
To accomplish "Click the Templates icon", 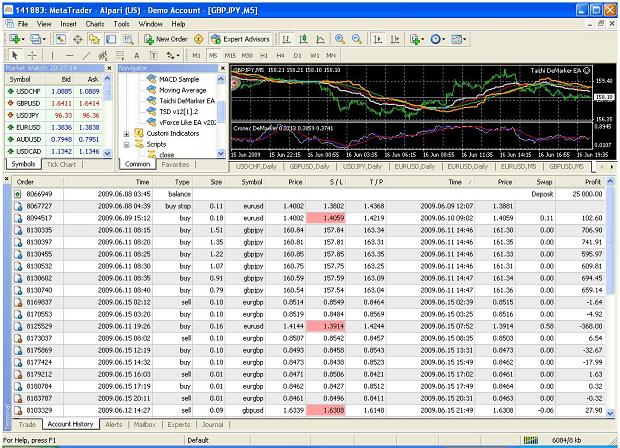I will (456, 39).
